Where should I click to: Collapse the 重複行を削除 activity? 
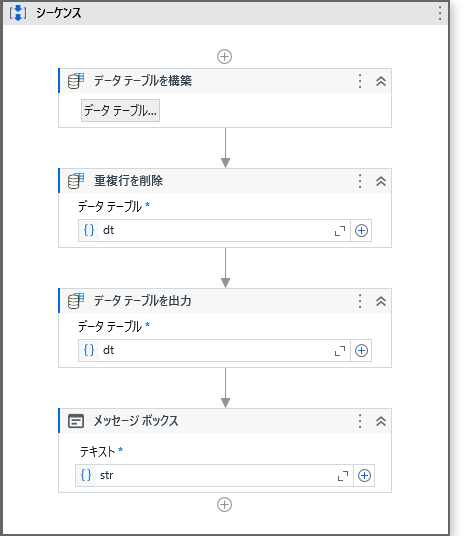(x=381, y=181)
